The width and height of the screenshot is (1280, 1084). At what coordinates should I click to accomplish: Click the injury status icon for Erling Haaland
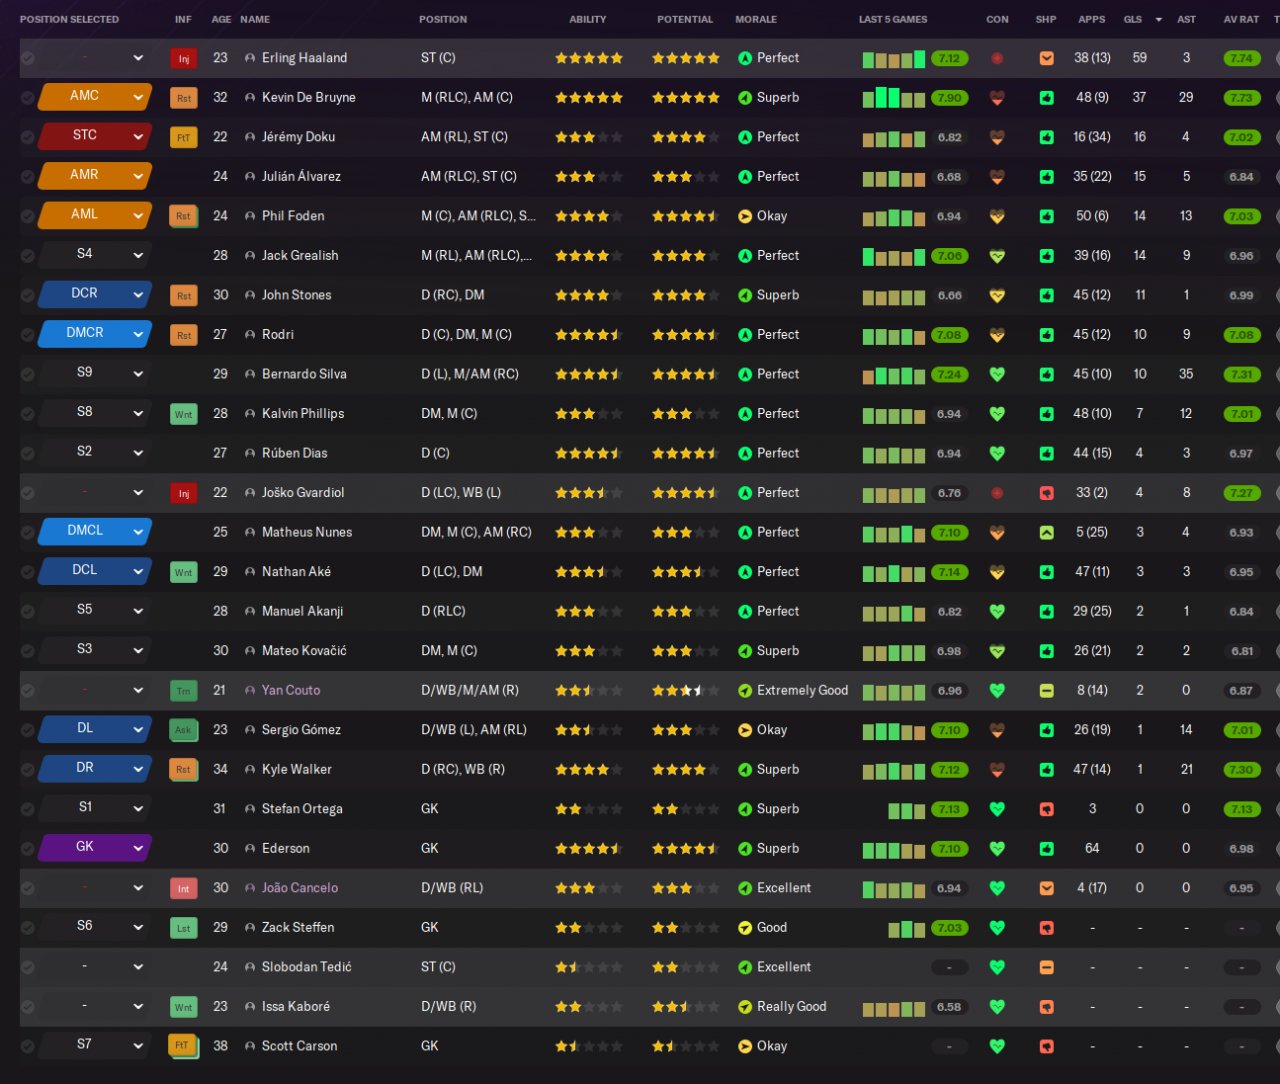(184, 59)
